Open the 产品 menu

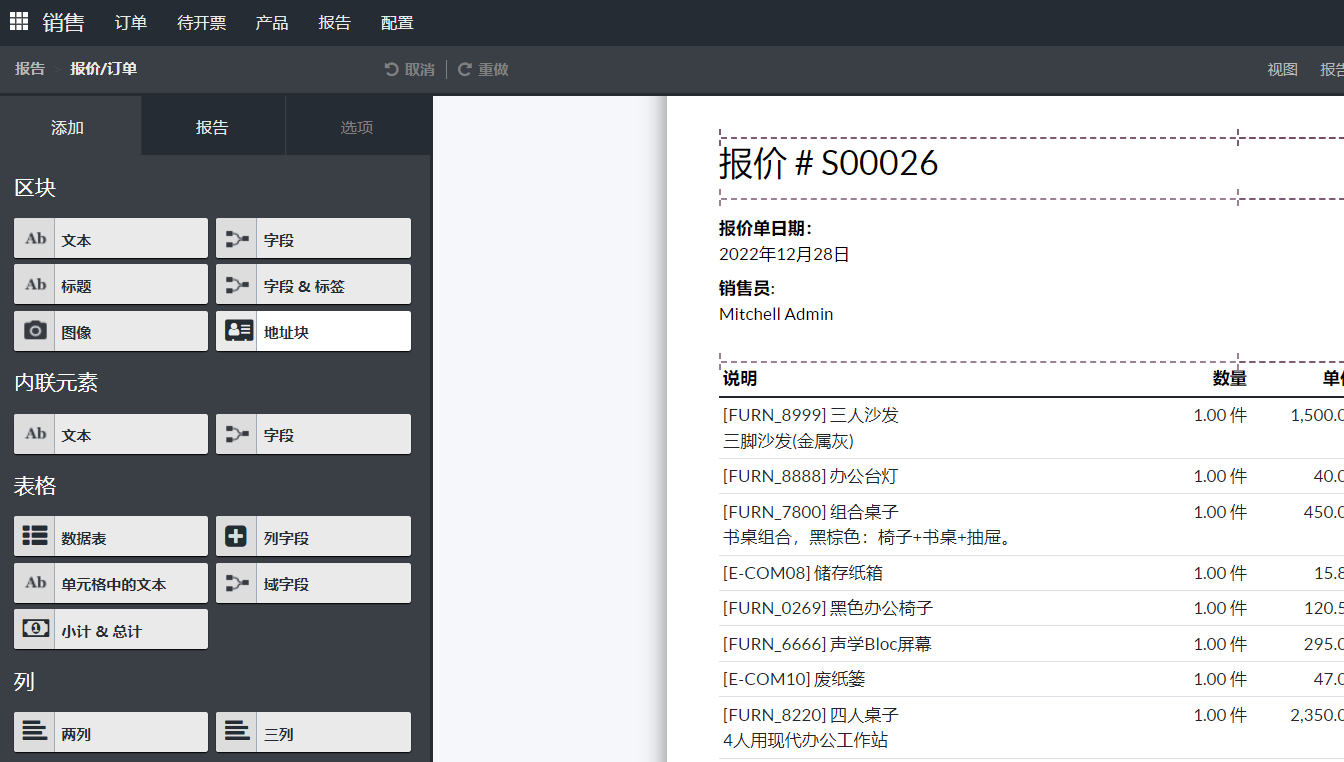272,23
